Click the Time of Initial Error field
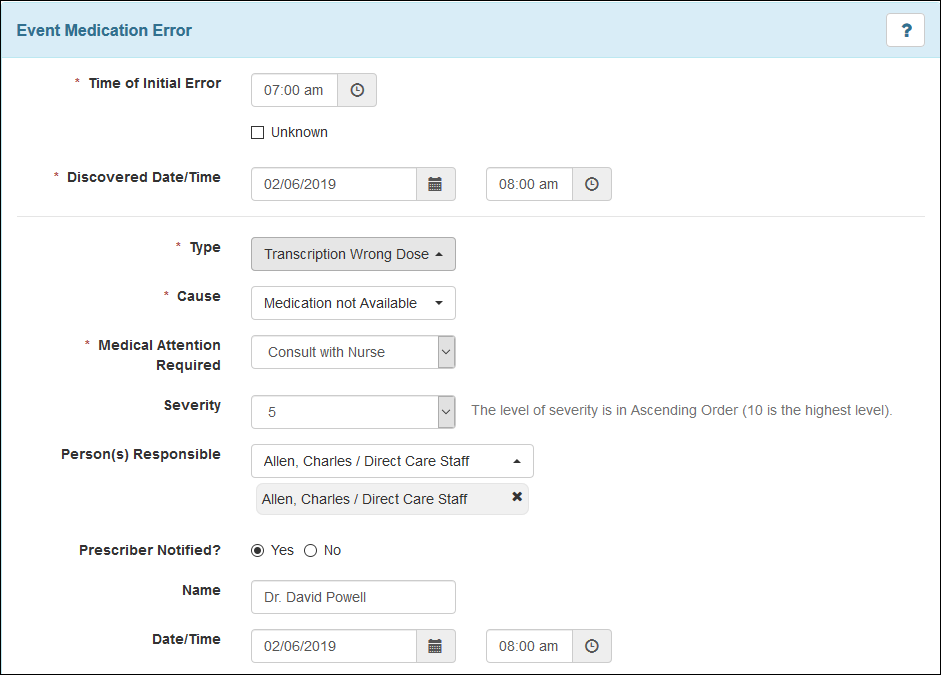 pos(294,90)
